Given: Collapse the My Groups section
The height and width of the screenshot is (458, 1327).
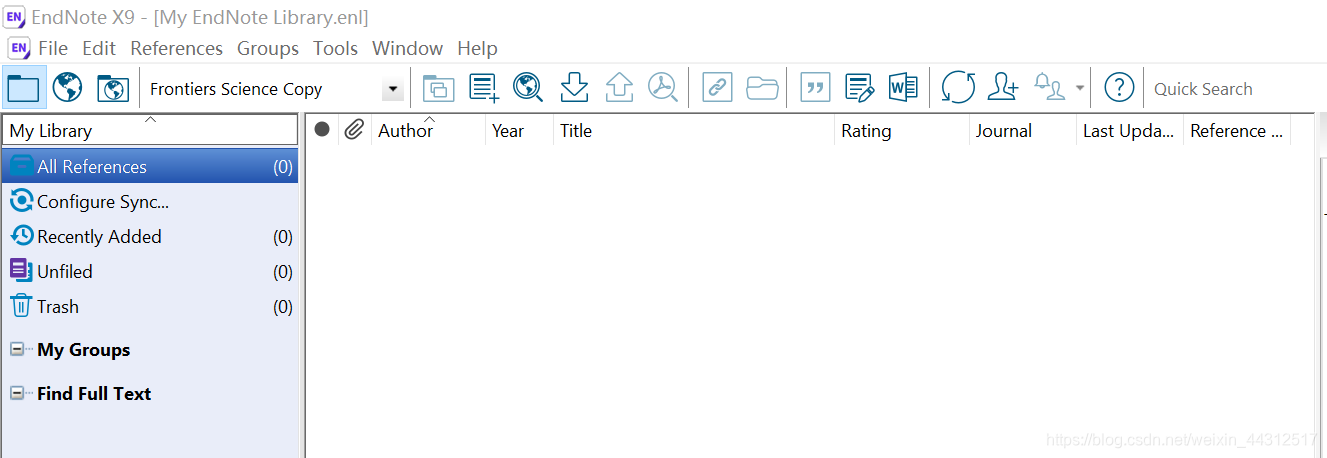Looking at the screenshot, I should pyautogui.click(x=17, y=350).
